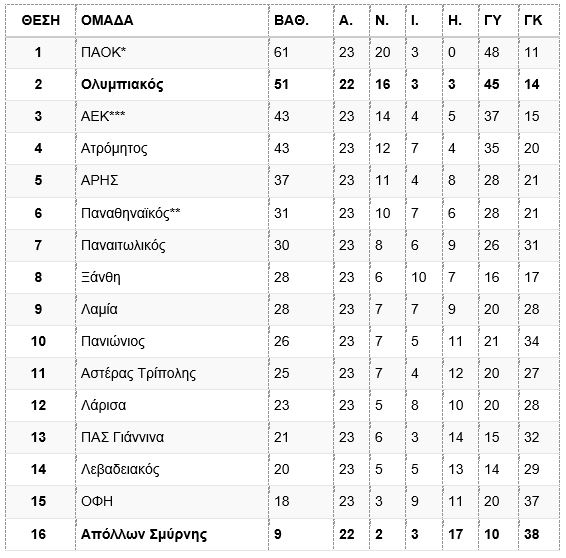566x558 pixels.
Task: Click the ΘΕΣΗ position column header
Action: point(40,21)
